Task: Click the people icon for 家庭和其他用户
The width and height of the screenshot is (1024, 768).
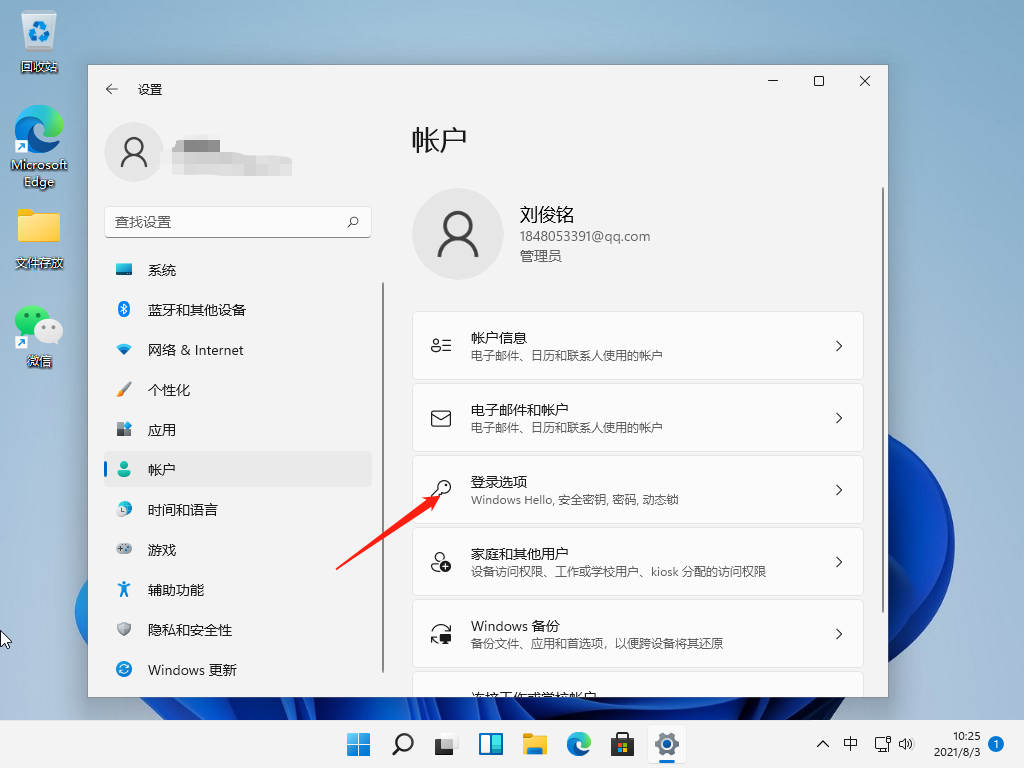Action: click(441, 561)
